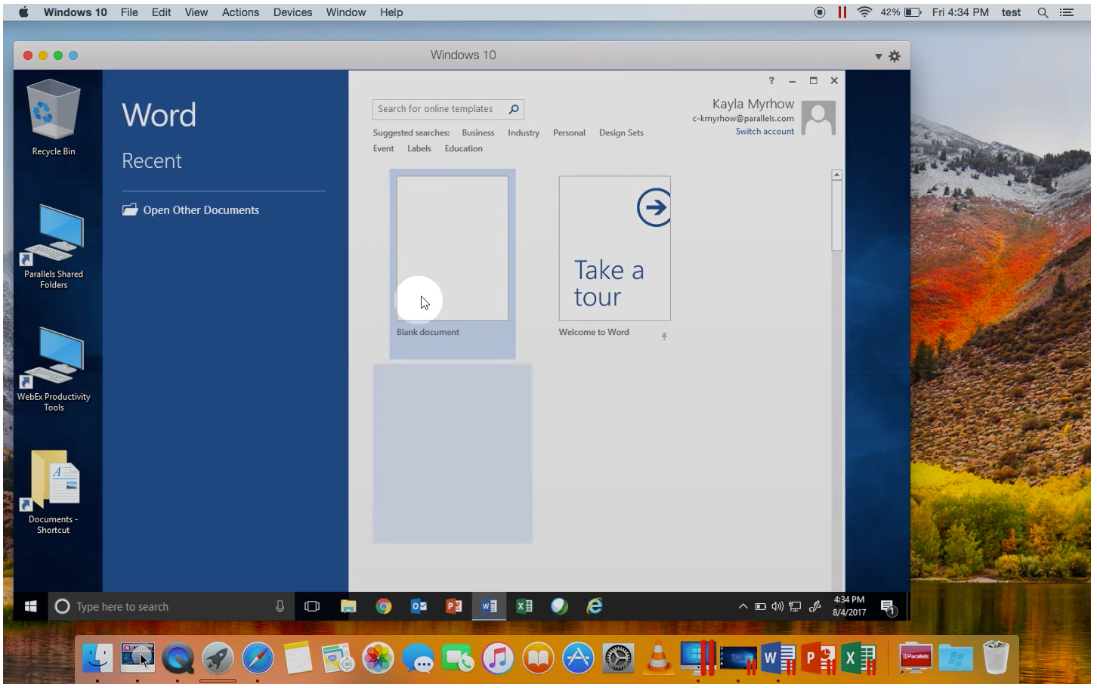Open macOS Notification Center list icon
The height and width of the screenshot is (688, 1097).
point(1067,13)
